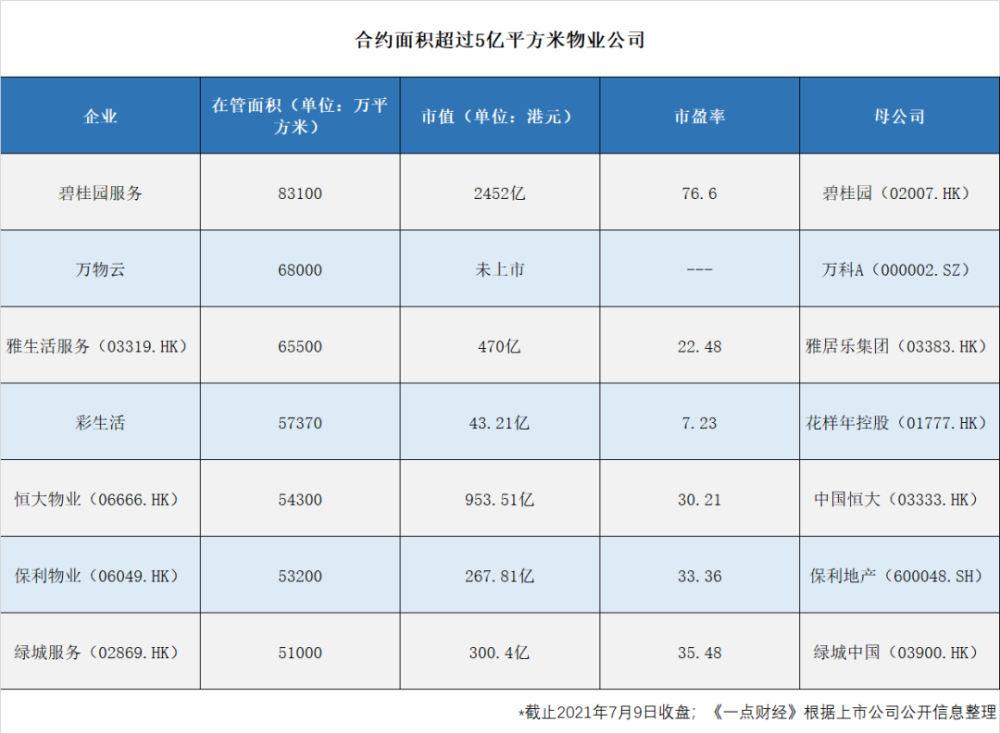Viewport: 1000px width, 734px height.
Task: Click the 76.6 P/E ratio cell
Action: coord(700,193)
